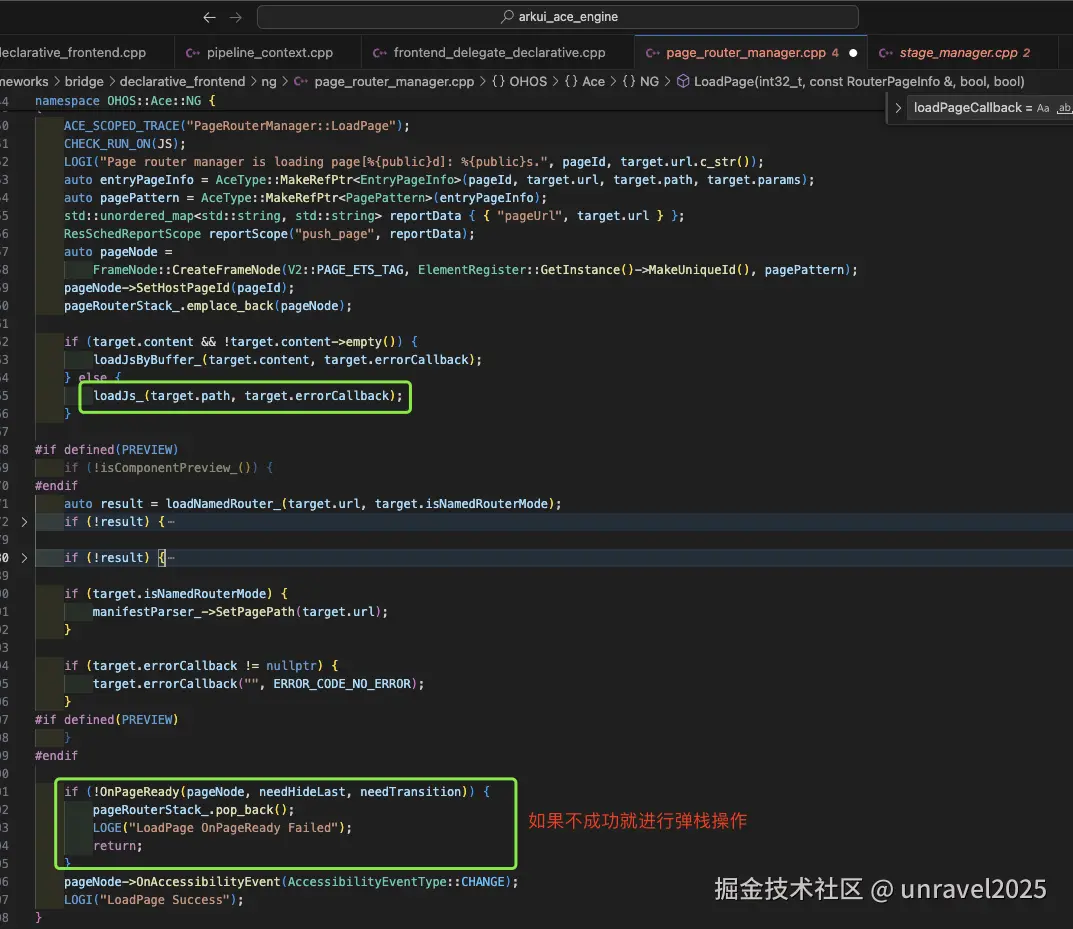Click pageNode->SetHostPageId(pageId) line
This screenshot has width=1073, height=929.
click(x=179, y=288)
